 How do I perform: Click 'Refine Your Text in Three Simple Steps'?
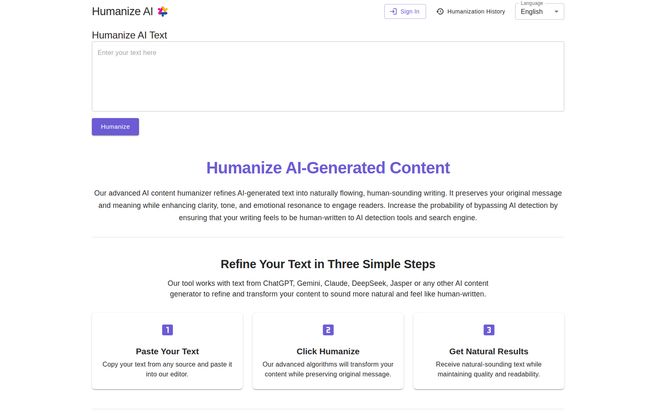click(328, 264)
